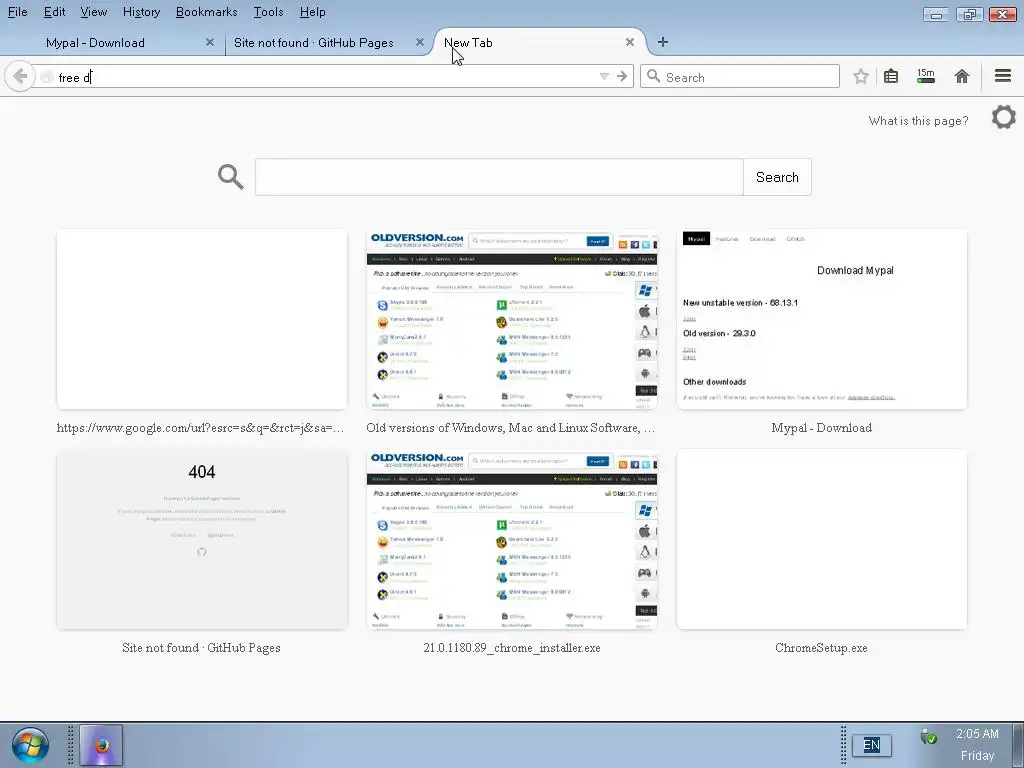Bookmark this page with the star icon
Image resolution: width=1024 pixels, height=768 pixels.
861,76
